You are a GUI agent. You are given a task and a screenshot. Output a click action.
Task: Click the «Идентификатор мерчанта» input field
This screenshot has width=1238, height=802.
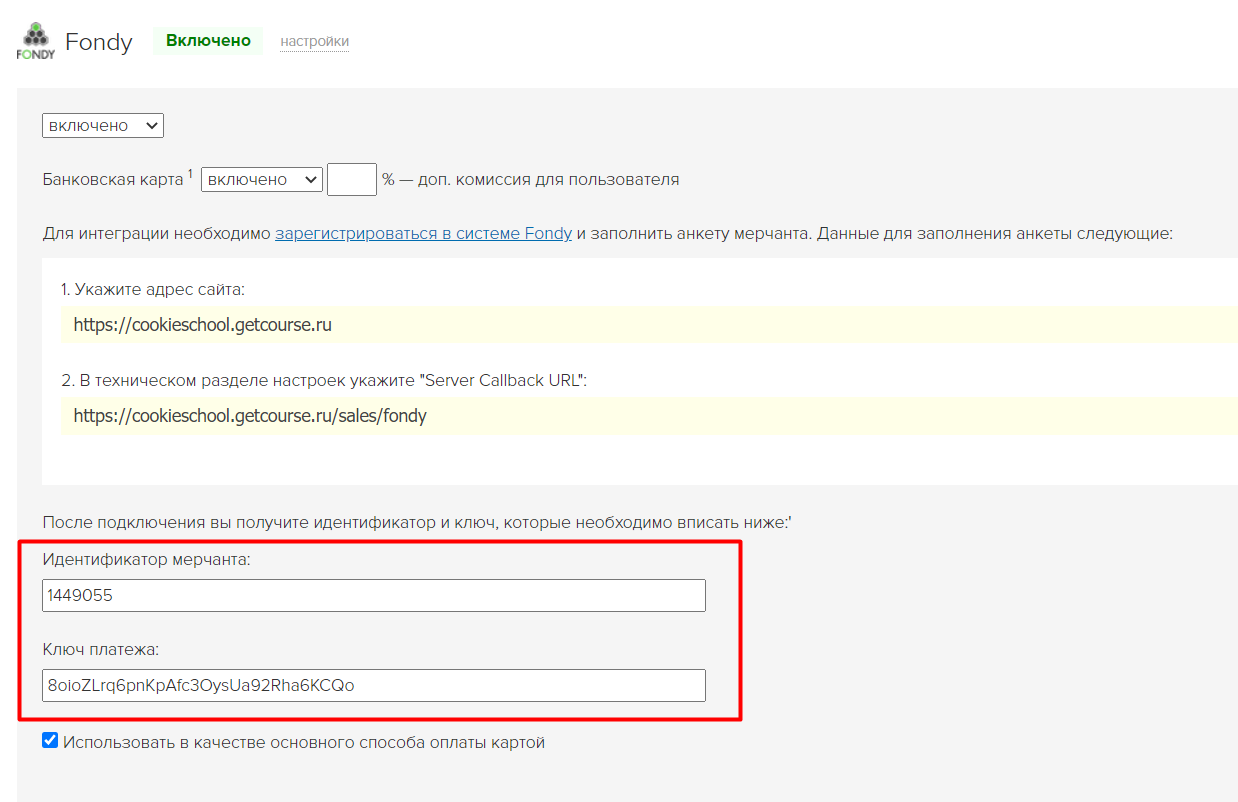click(374, 595)
